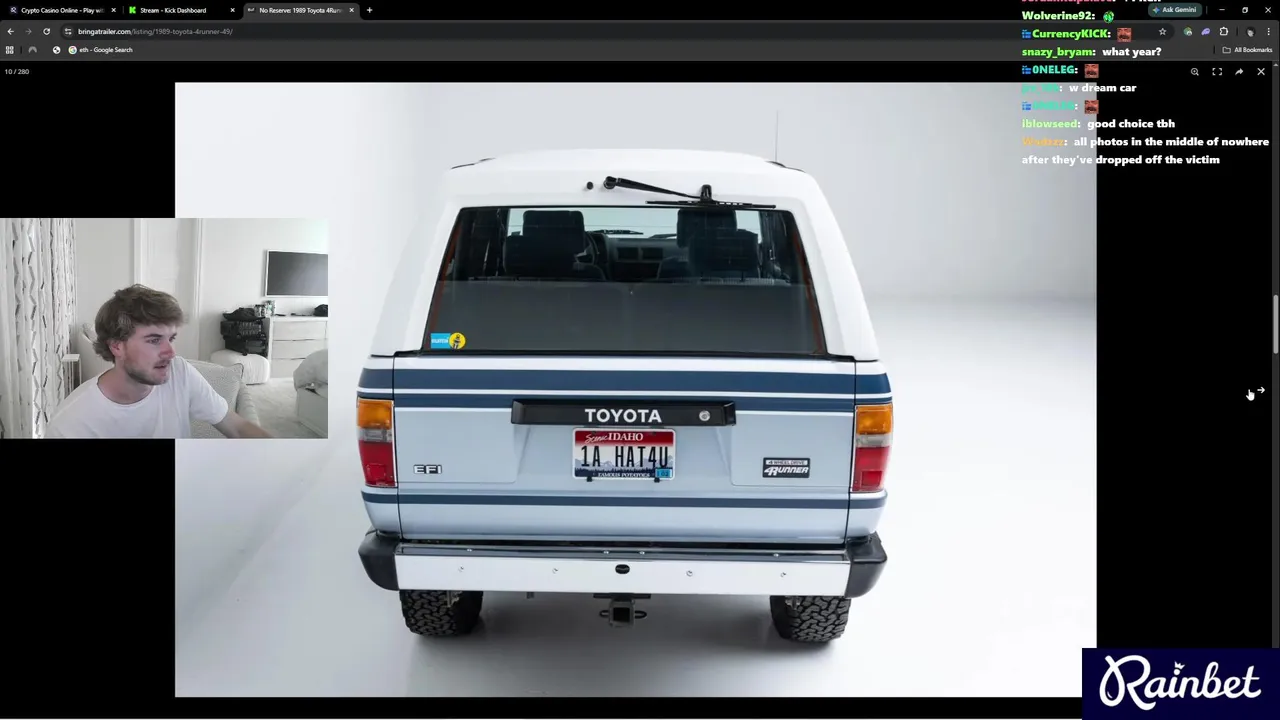View site information icon in address bar
The height and width of the screenshot is (720, 1280).
pyautogui.click(x=68, y=31)
